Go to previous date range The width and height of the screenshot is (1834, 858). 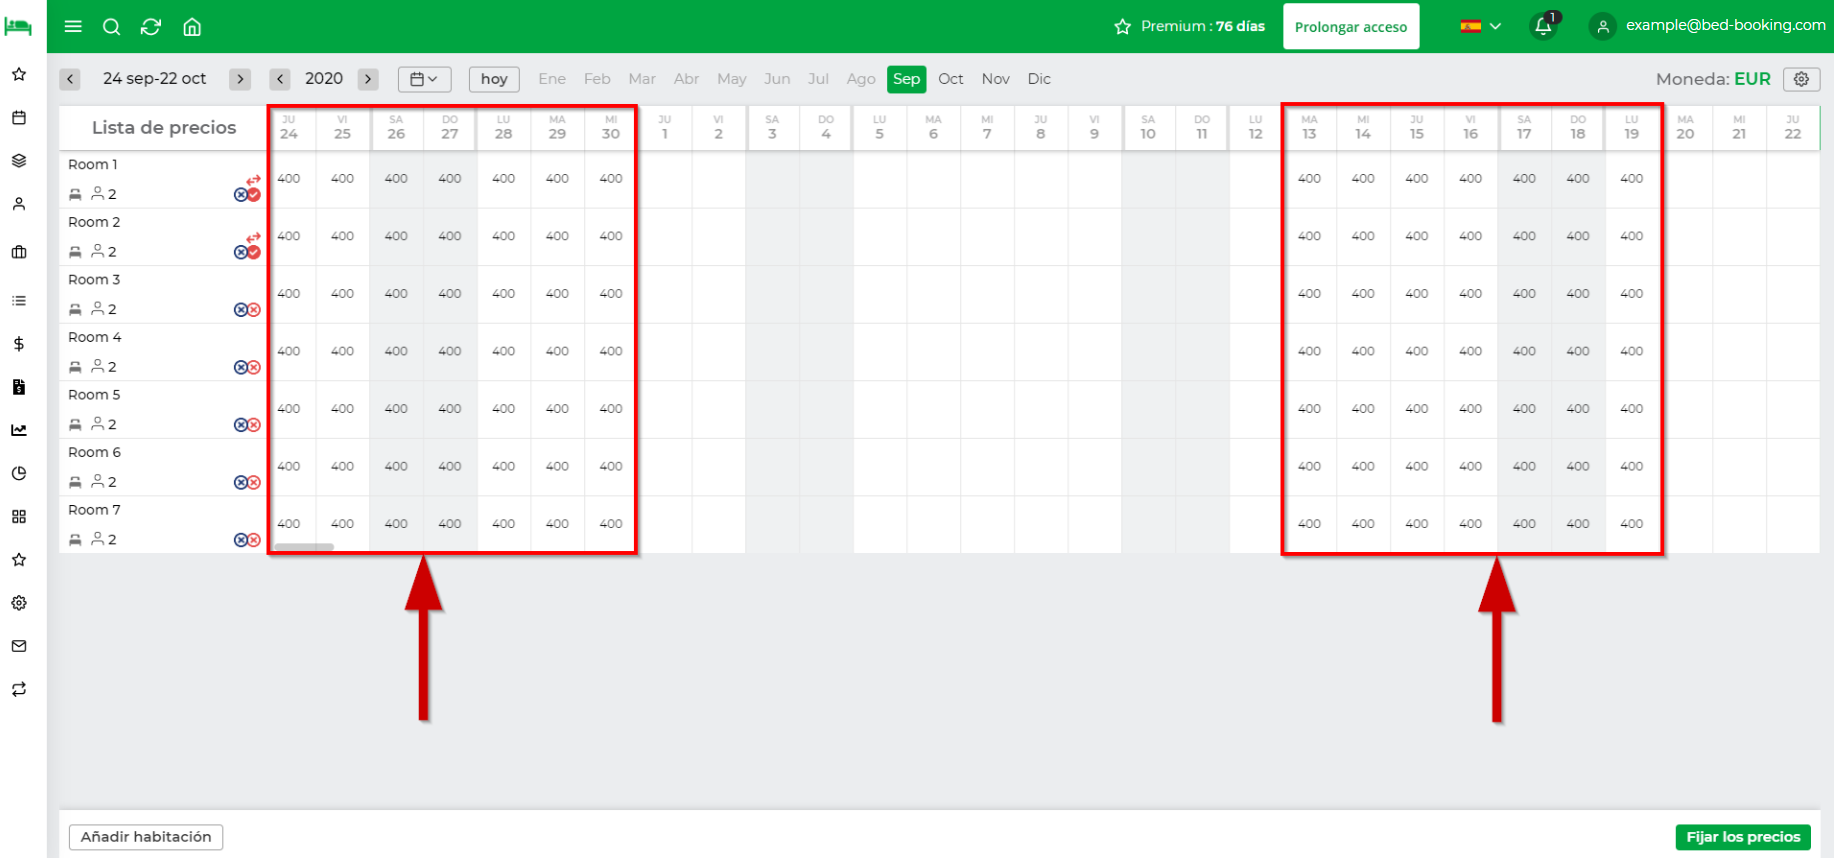click(70, 79)
